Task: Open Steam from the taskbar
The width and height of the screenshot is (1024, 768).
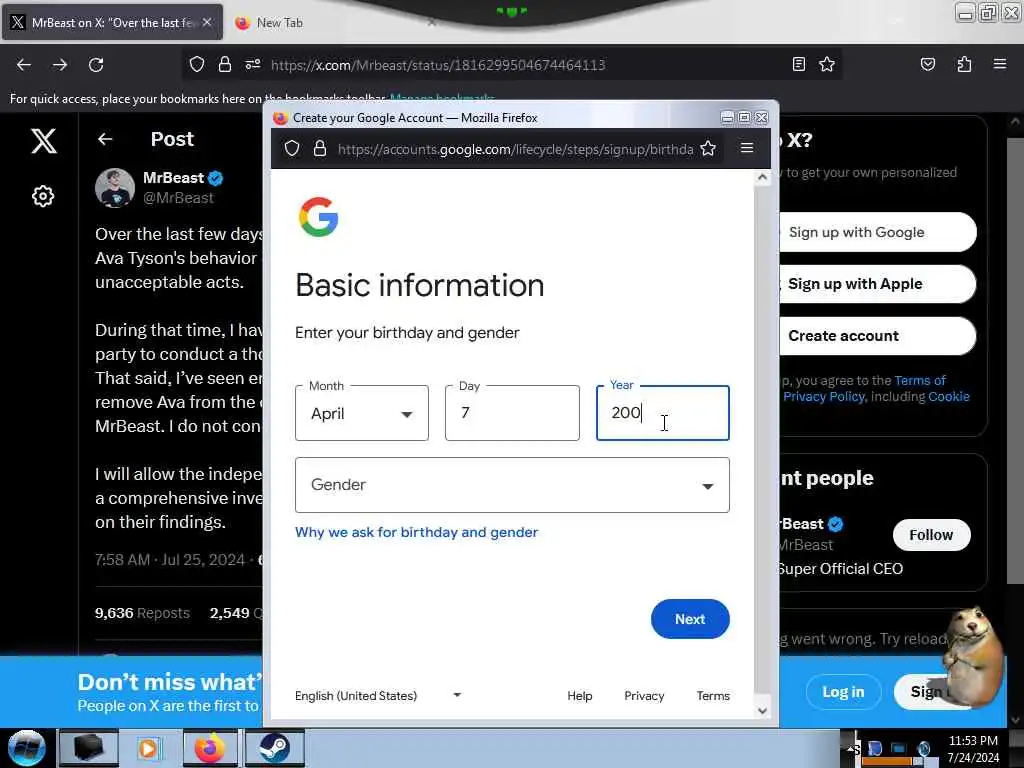Action: click(274, 748)
